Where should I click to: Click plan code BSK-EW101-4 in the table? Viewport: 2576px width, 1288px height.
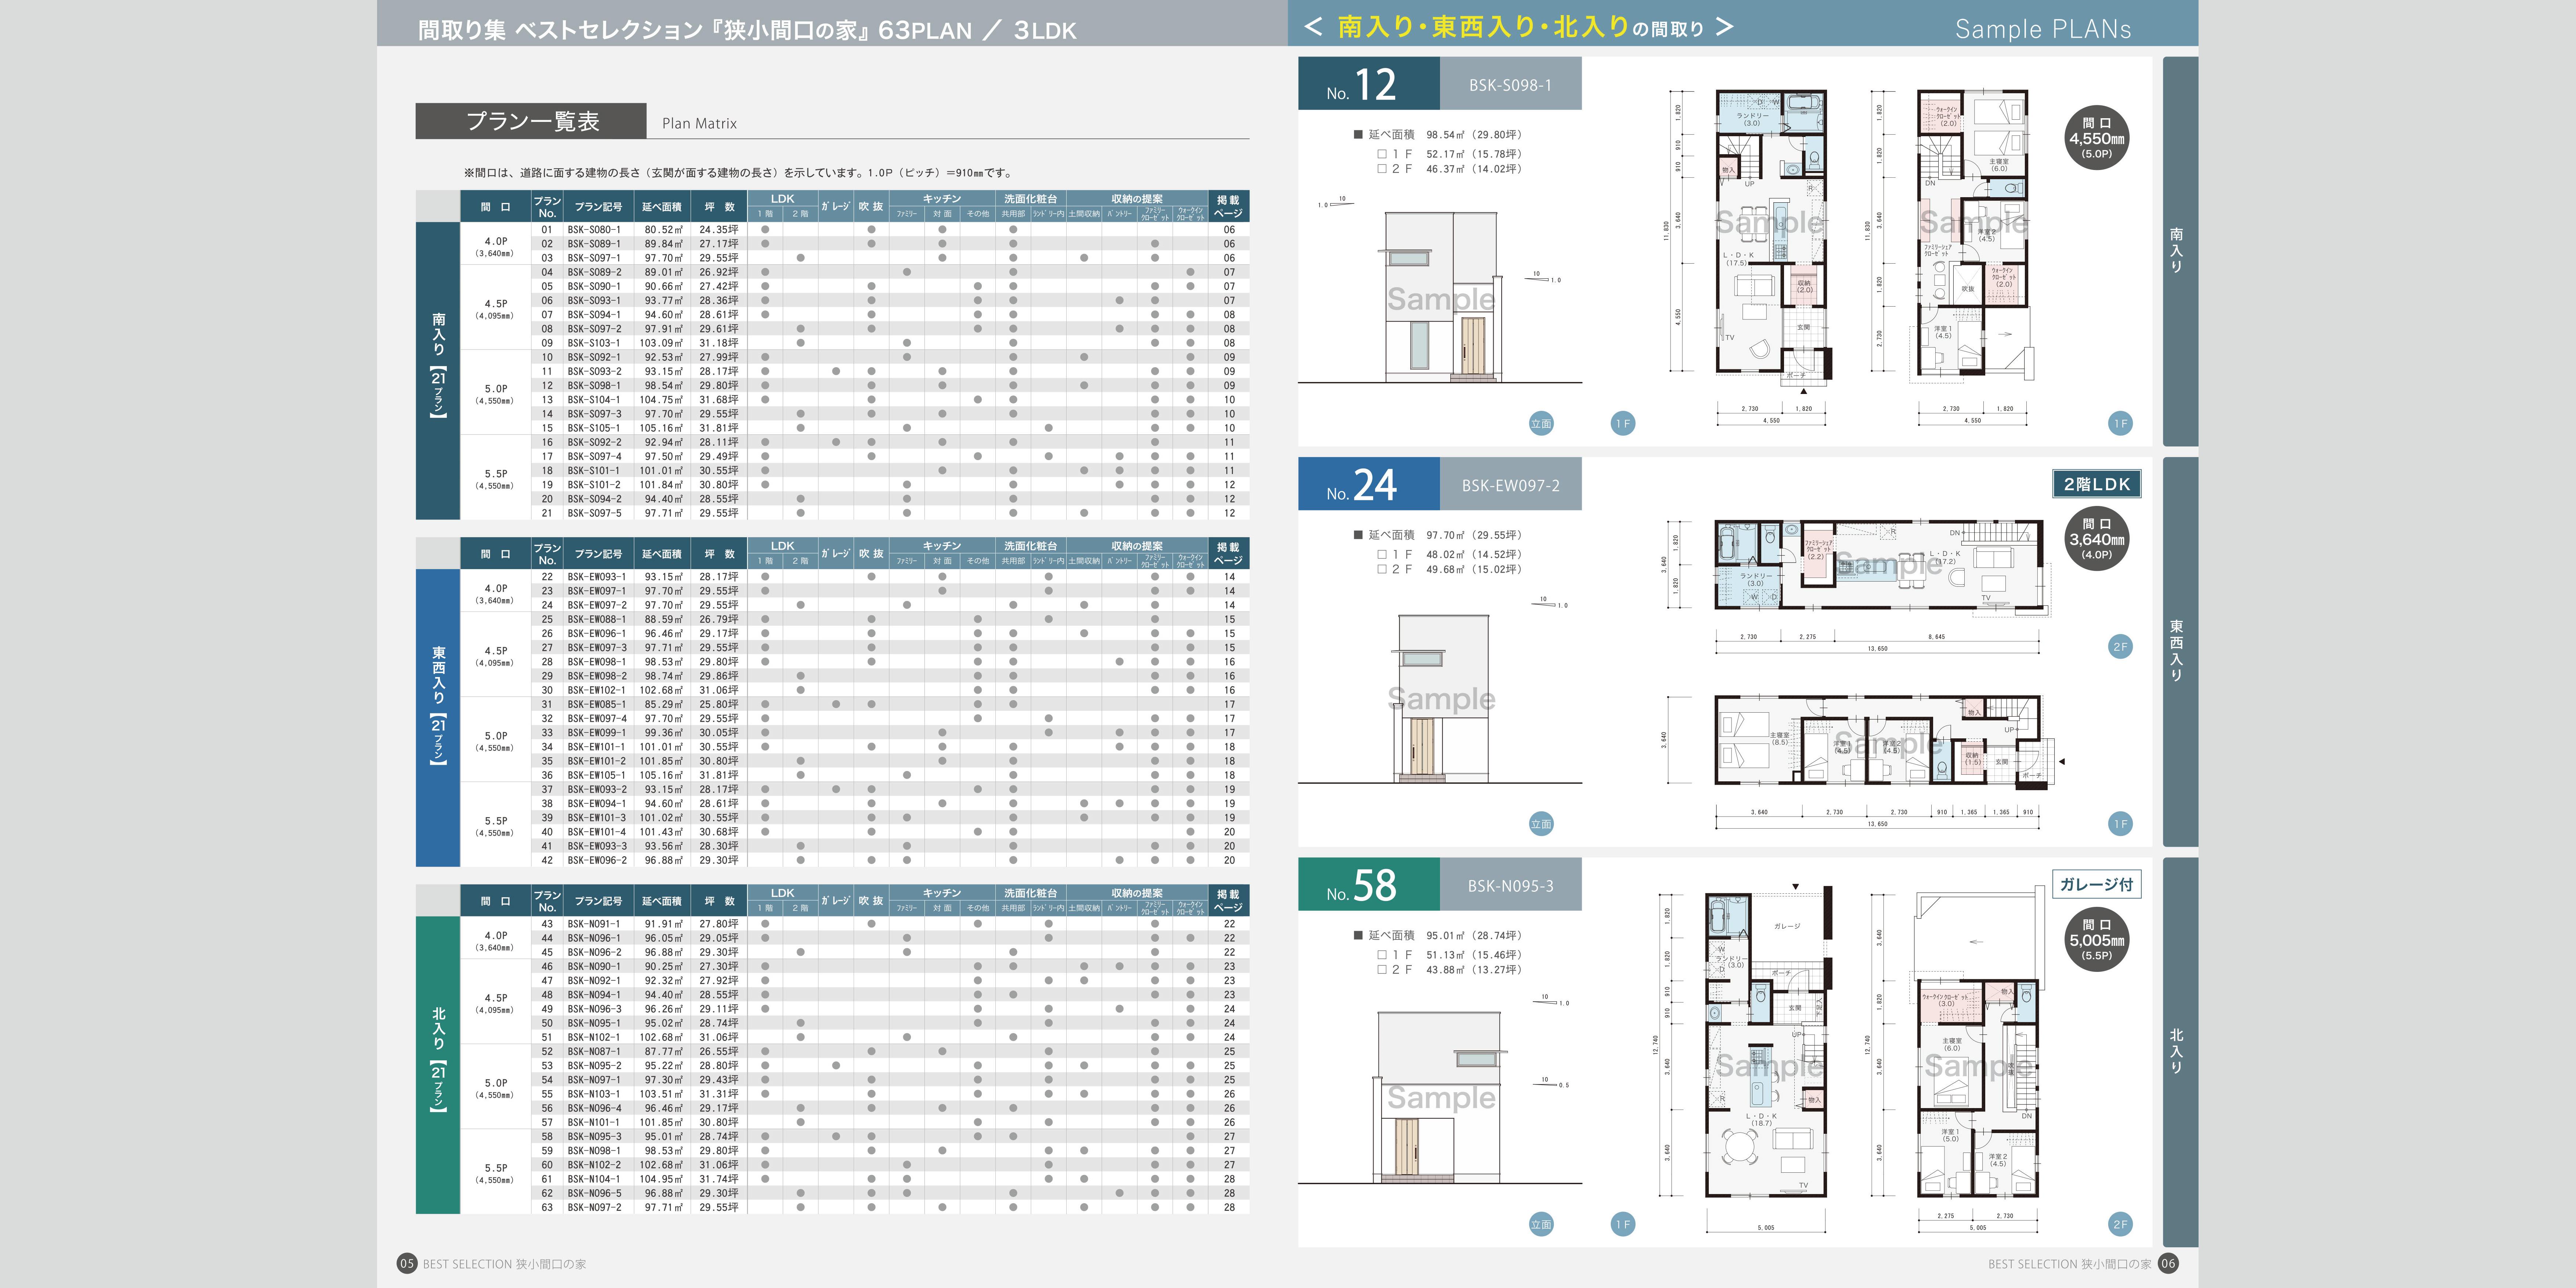point(597,832)
